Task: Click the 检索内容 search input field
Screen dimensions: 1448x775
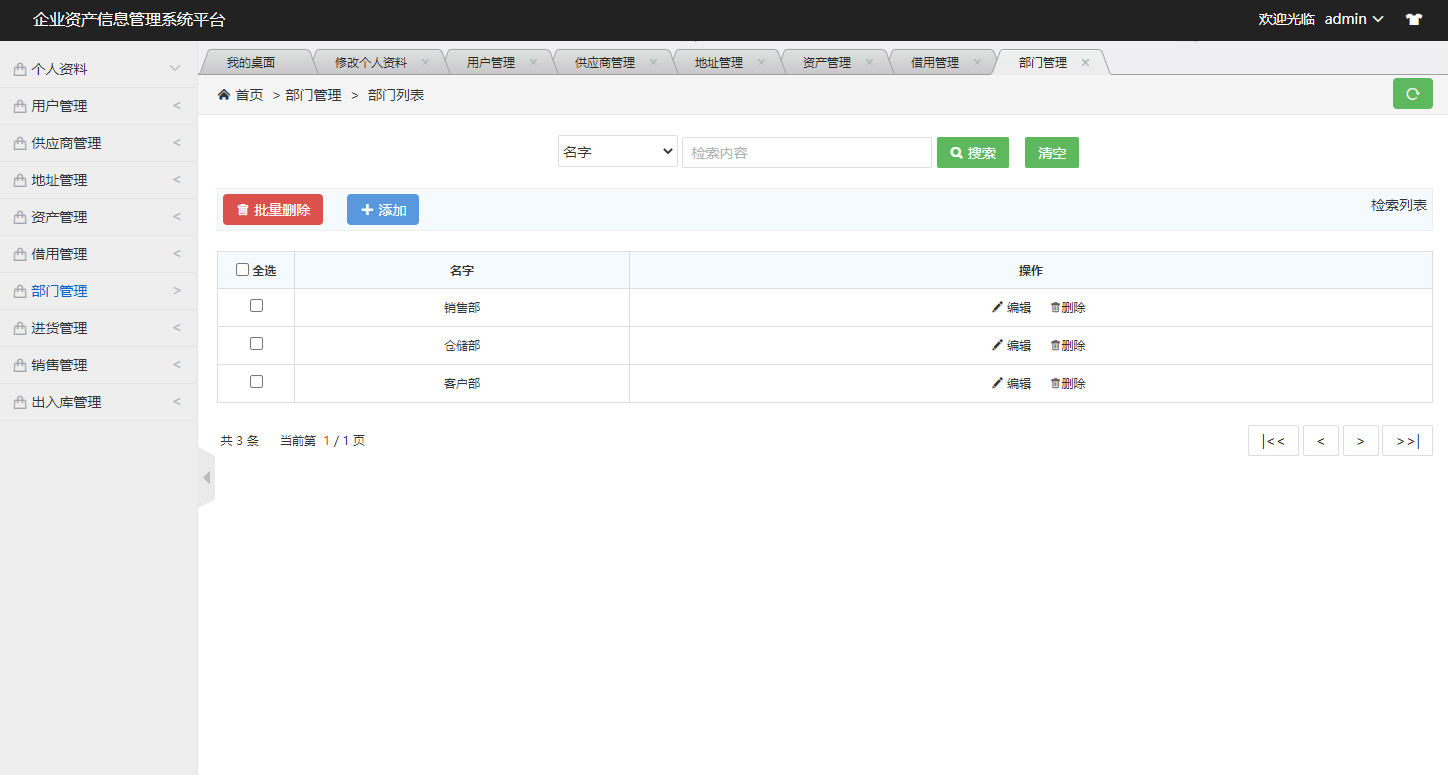Action: coord(806,151)
